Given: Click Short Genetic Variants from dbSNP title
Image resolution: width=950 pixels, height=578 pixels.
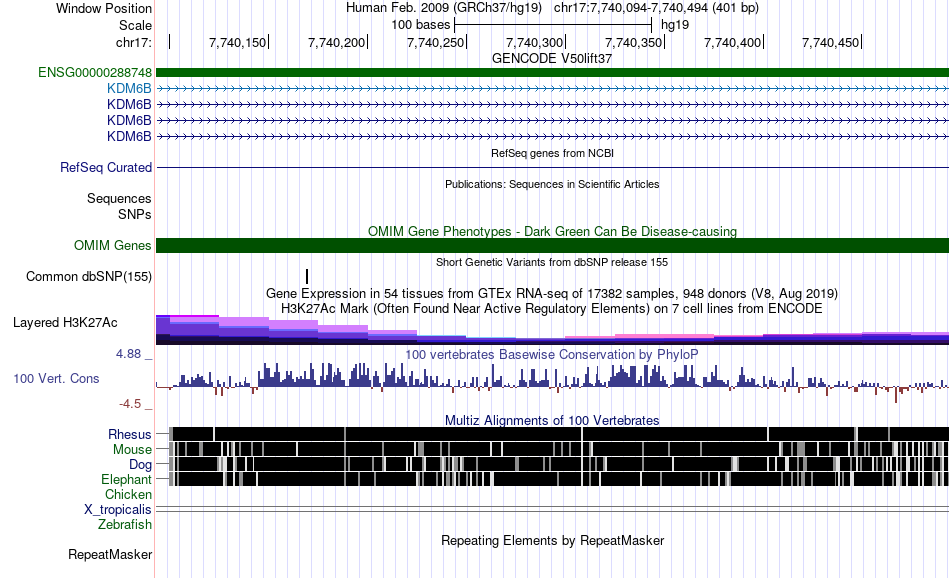Looking at the screenshot, I should tap(552, 262).
